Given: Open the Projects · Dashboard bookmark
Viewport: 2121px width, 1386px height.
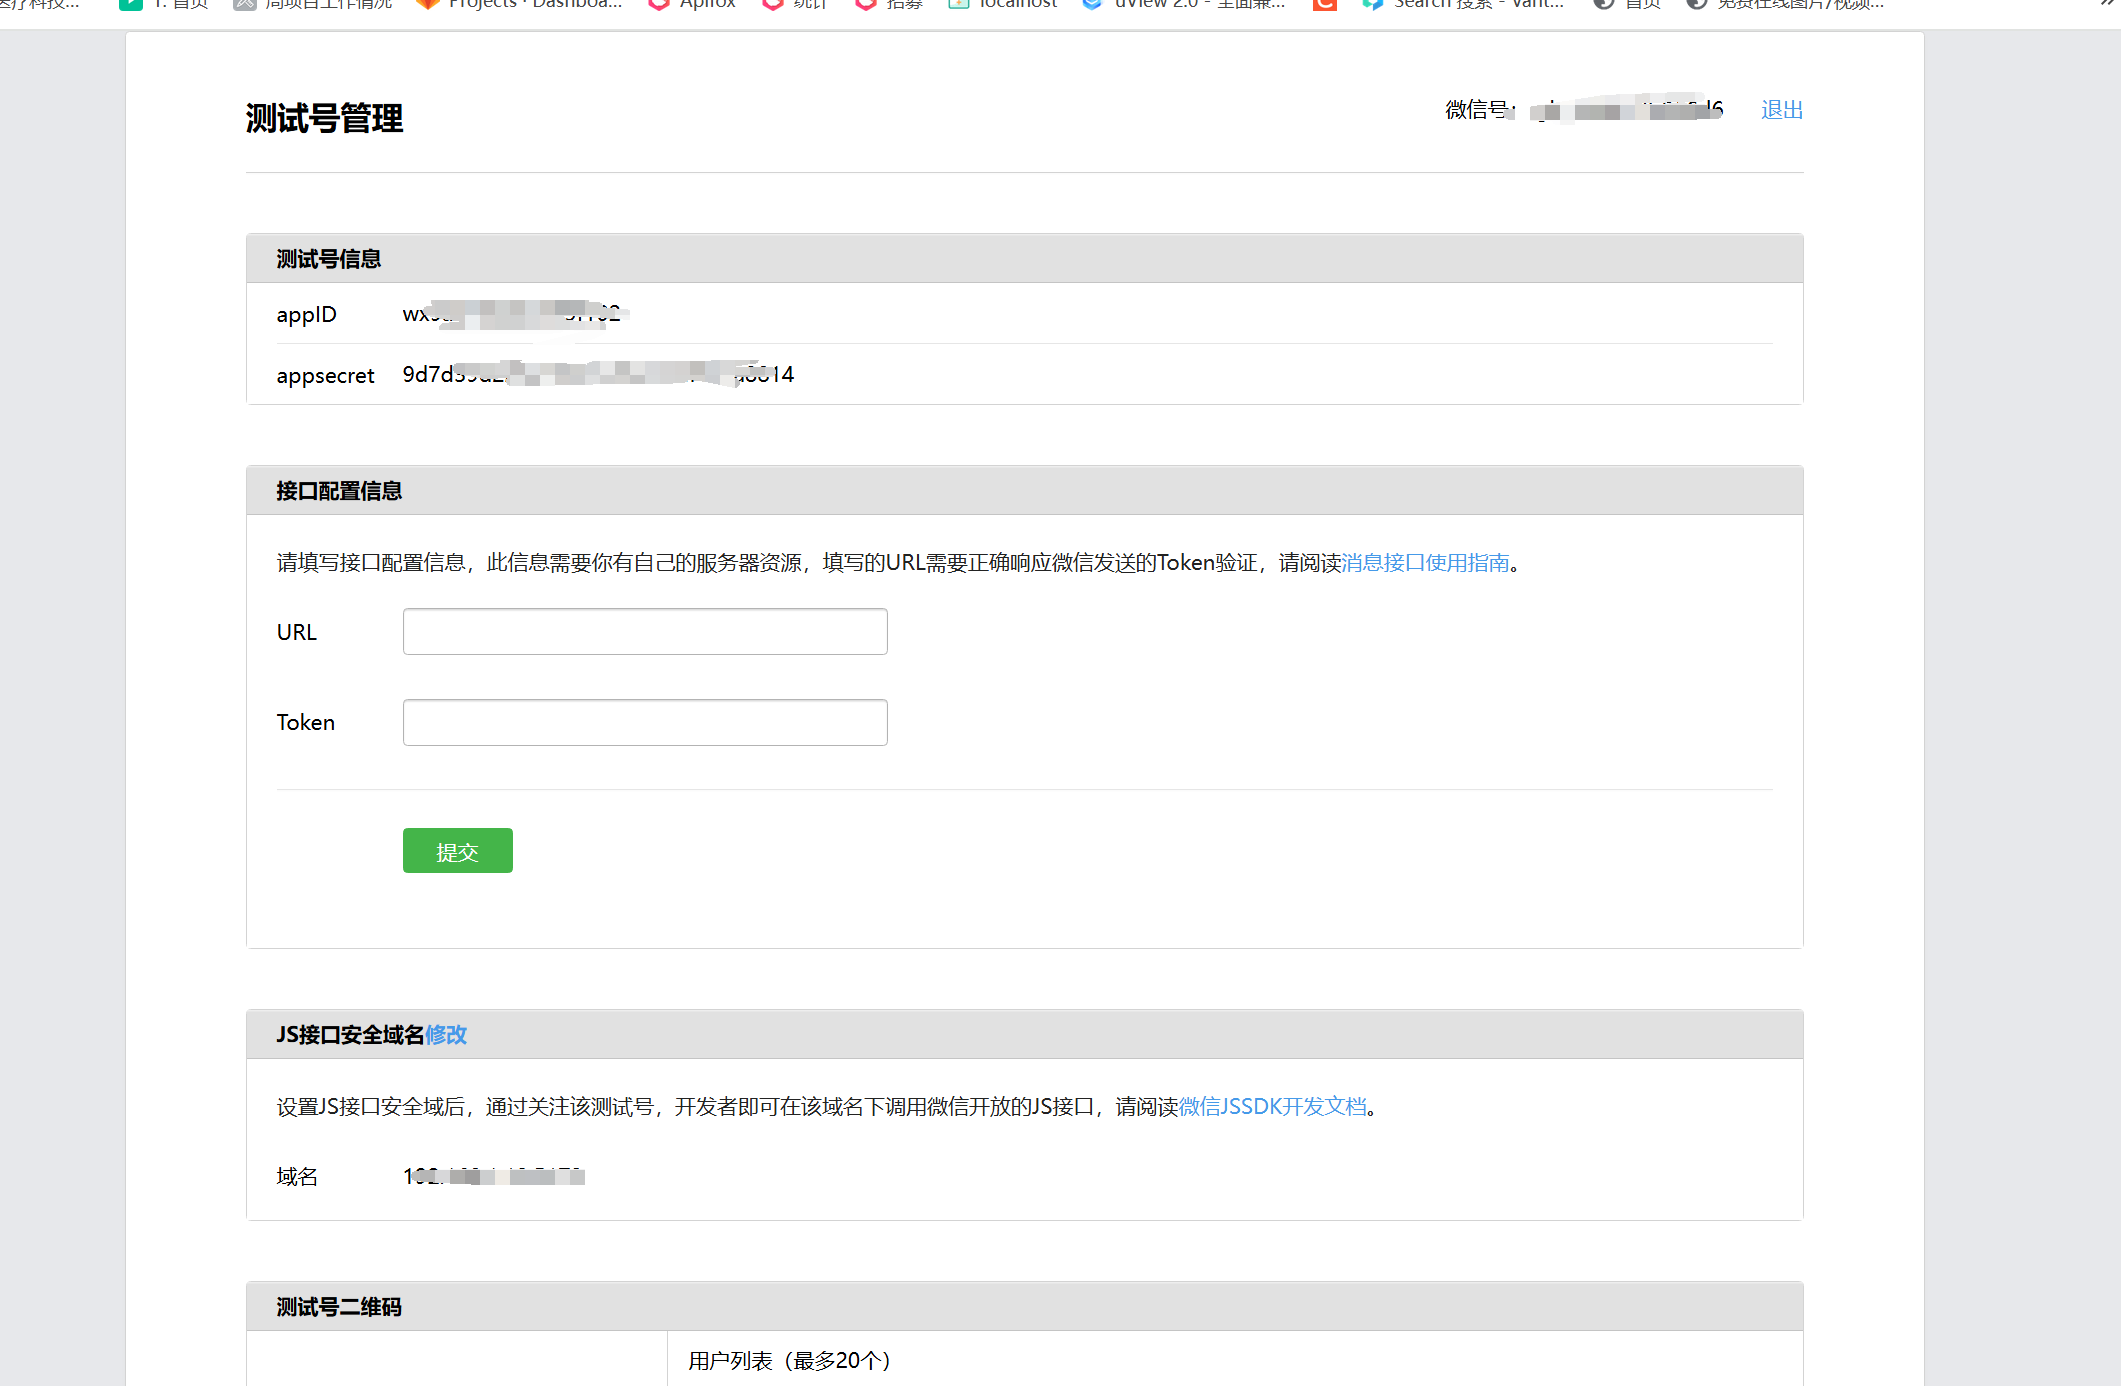Looking at the screenshot, I should (520, 5).
